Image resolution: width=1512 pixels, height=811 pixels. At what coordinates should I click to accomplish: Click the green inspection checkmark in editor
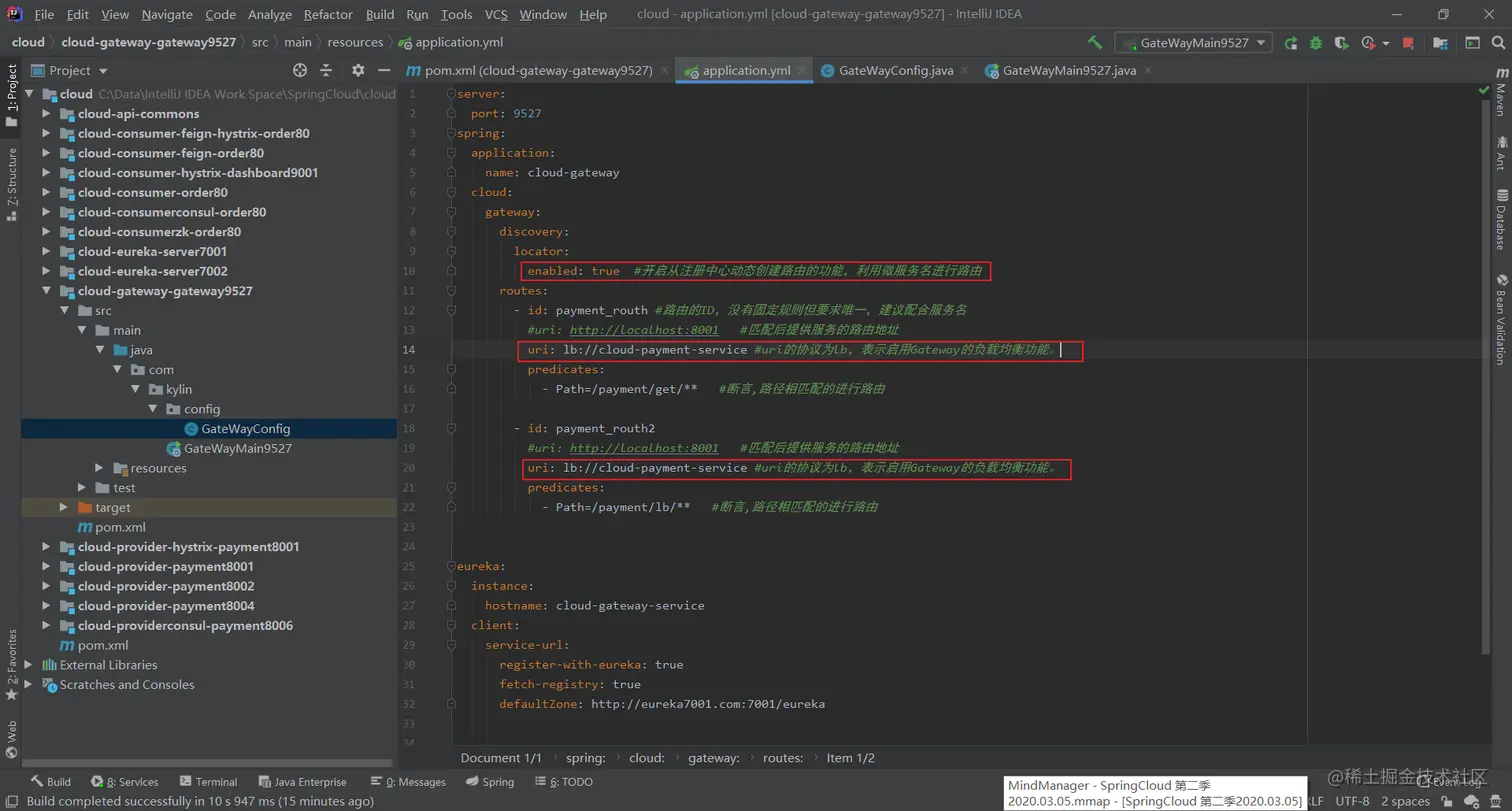[1484, 90]
